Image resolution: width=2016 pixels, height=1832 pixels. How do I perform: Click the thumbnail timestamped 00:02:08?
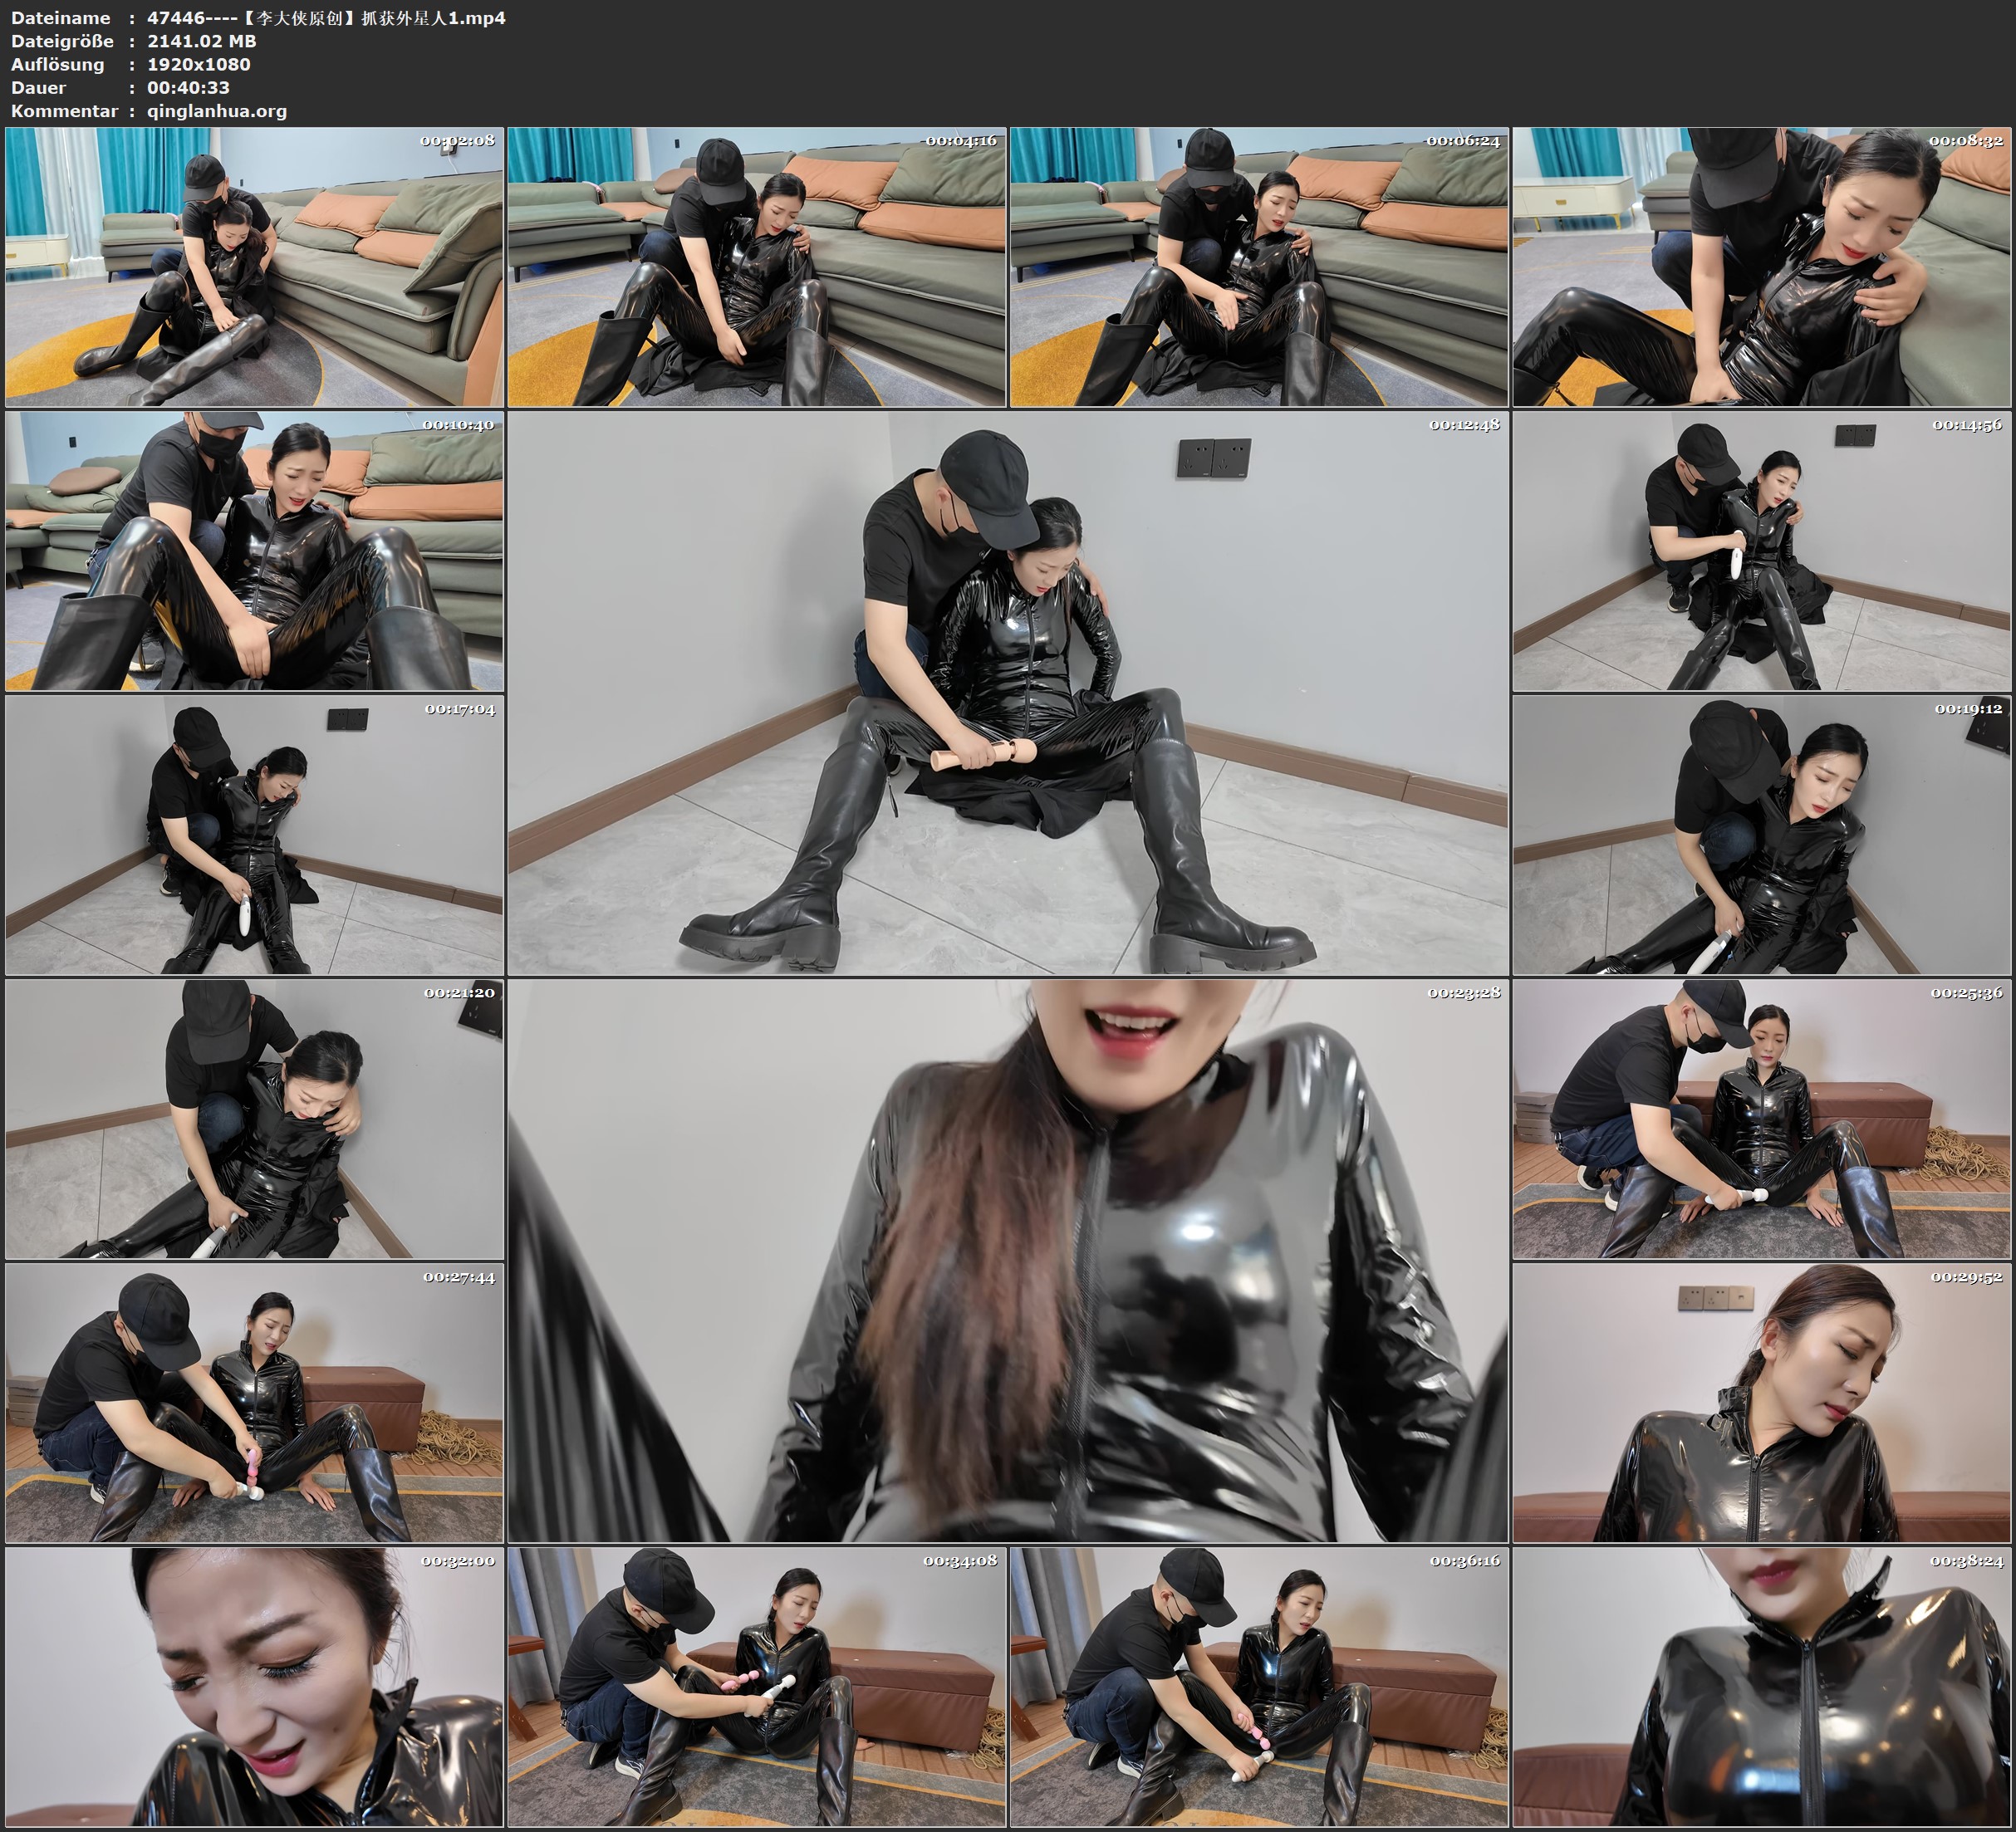pyautogui.click(x=254, y=267)
